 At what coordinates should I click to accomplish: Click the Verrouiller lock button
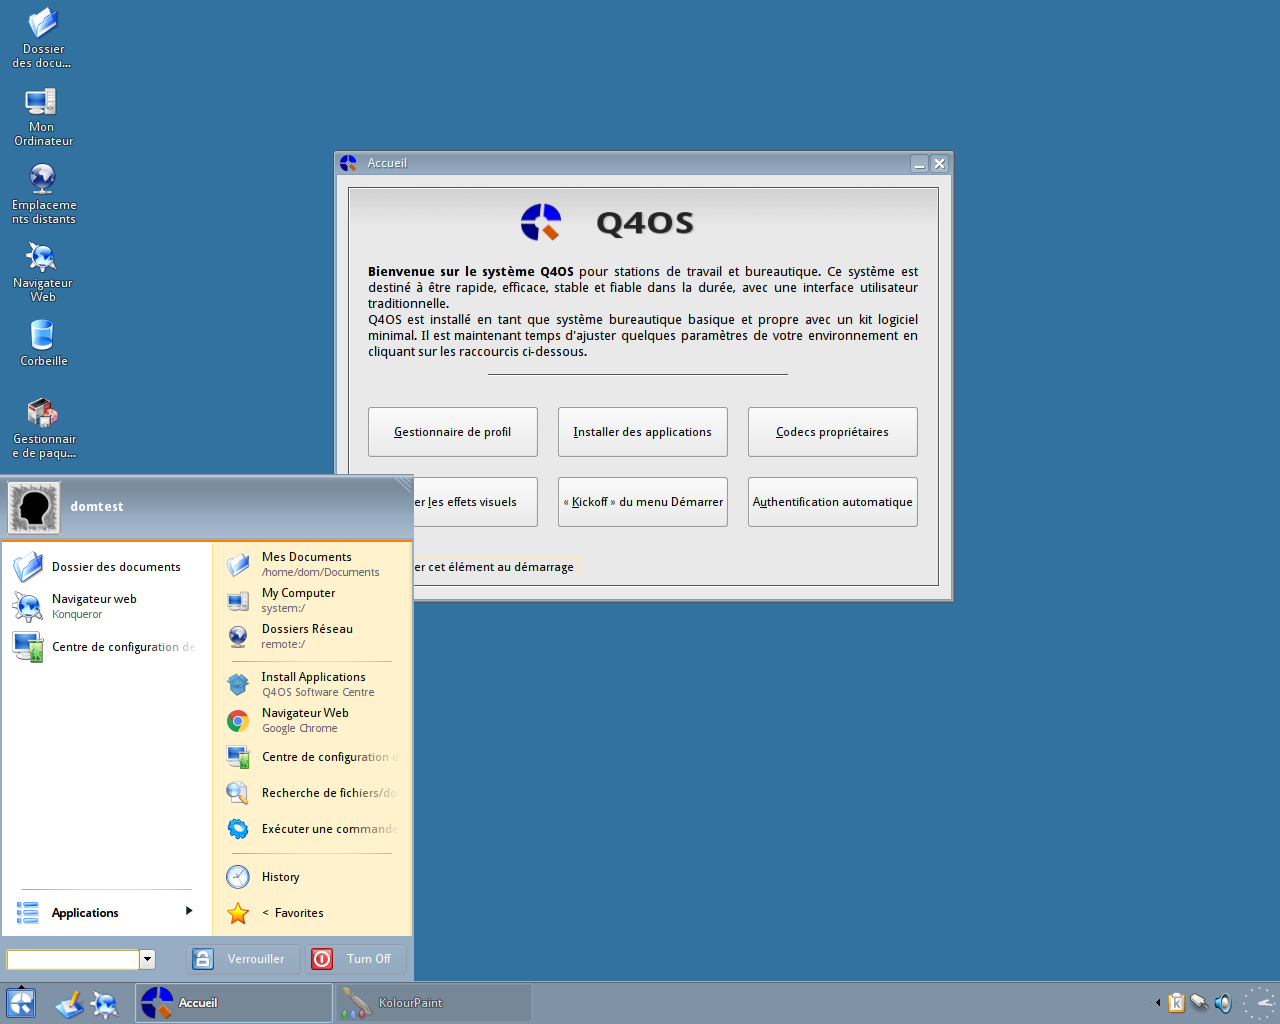point(243,959)
